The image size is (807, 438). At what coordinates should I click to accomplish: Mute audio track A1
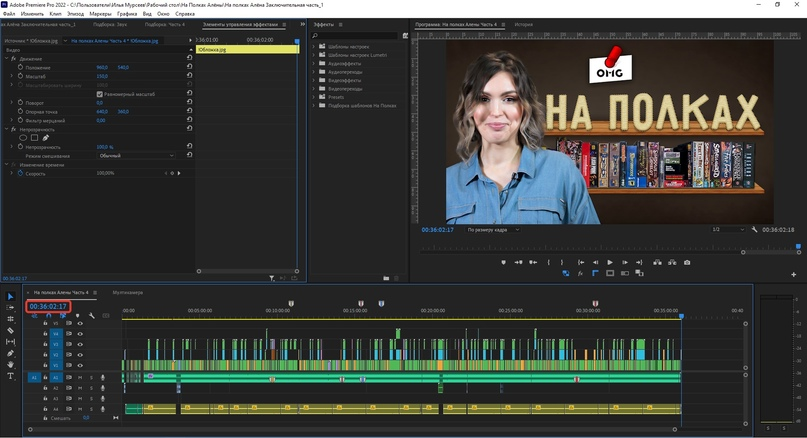(80, 378)
